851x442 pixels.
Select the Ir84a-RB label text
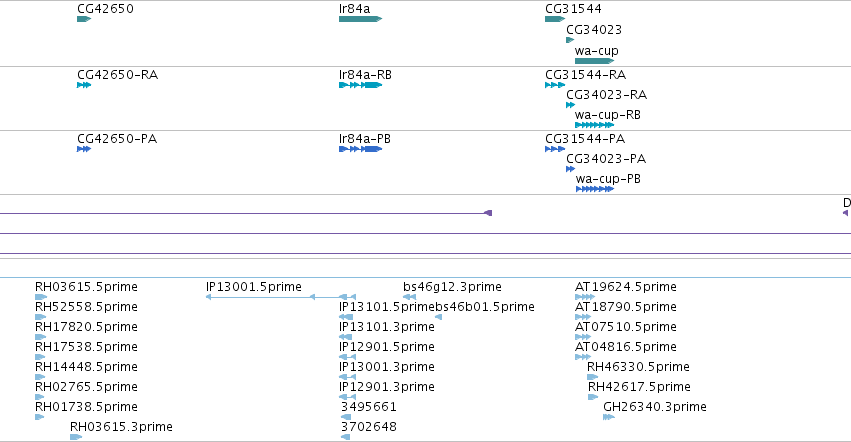(365, 74)
